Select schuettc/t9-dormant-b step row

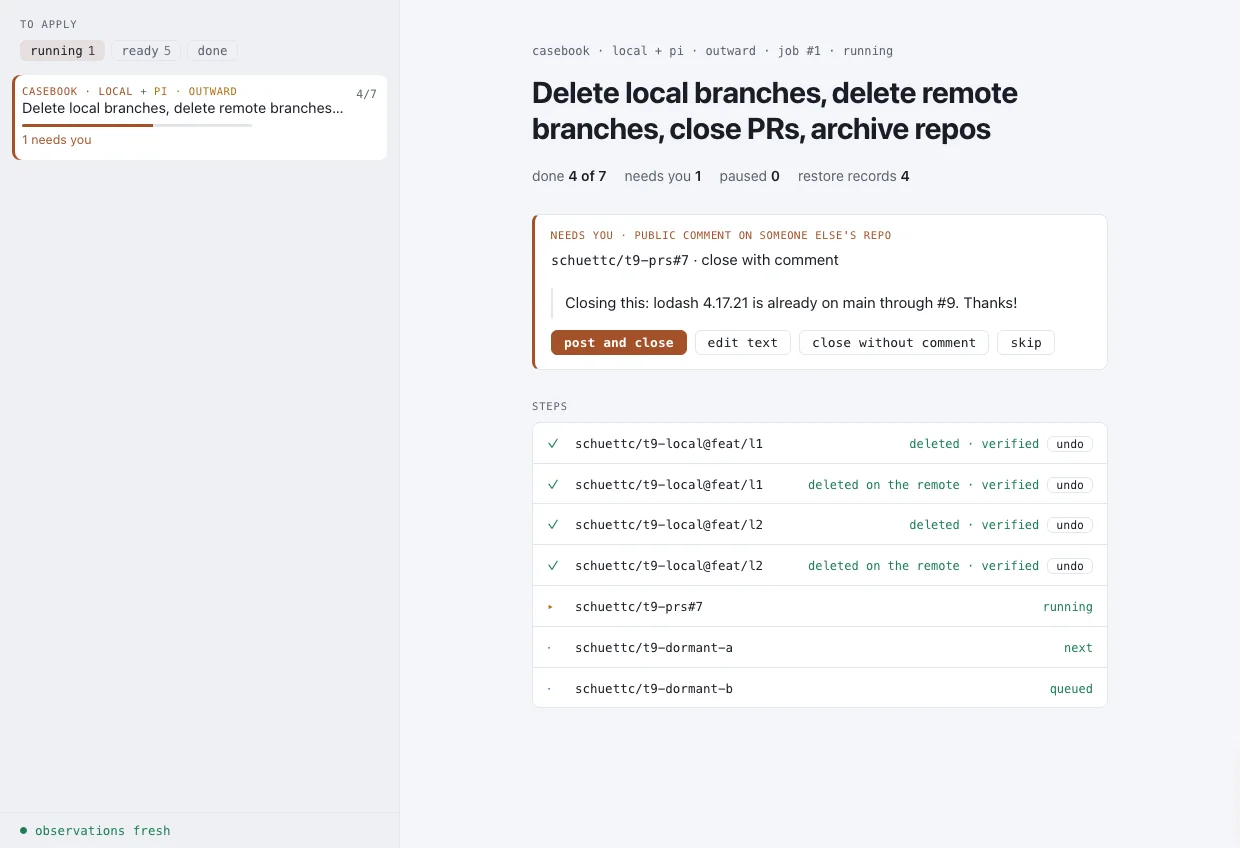(x=820, y=688)
